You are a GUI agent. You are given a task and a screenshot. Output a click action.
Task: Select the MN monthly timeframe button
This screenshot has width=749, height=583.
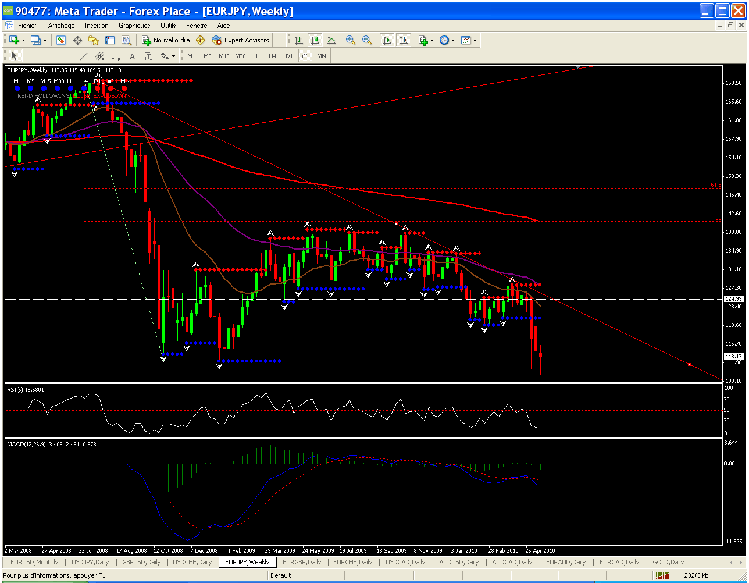322,55
